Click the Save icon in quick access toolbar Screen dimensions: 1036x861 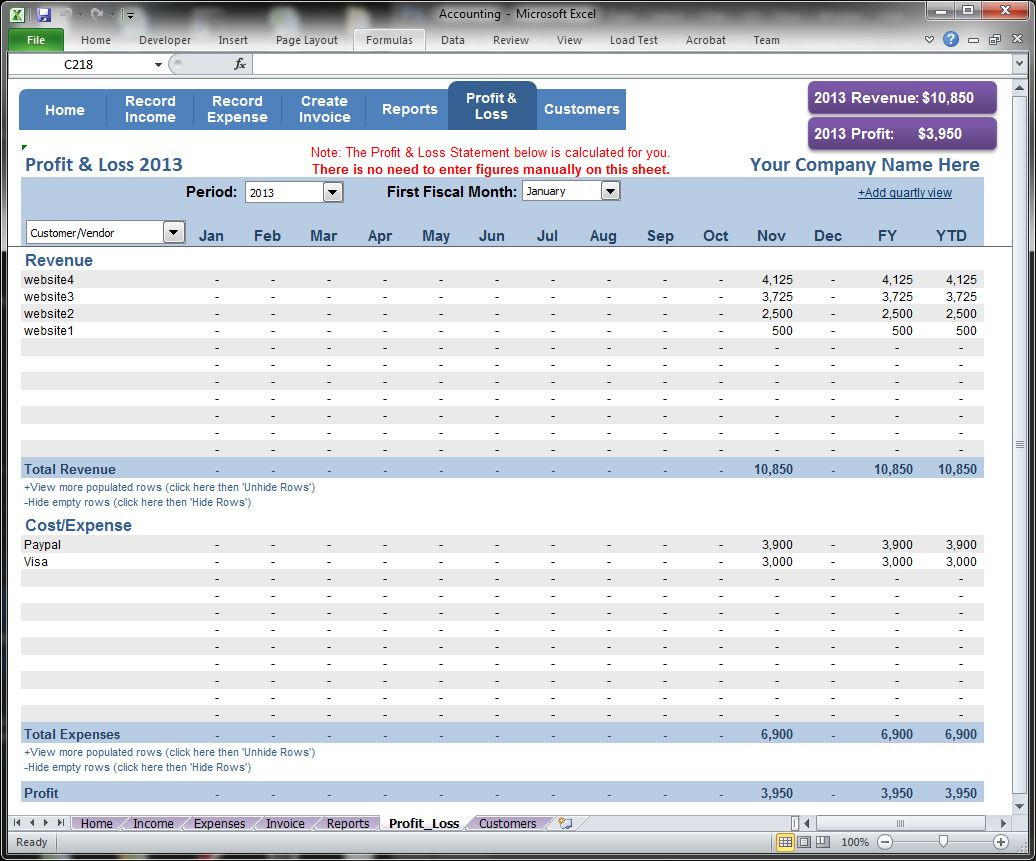pos(44,15)
